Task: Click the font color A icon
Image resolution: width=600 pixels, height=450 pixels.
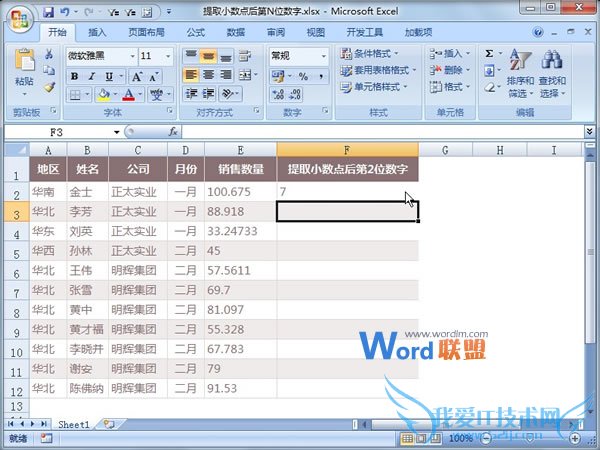Action: tap(129, 94)
